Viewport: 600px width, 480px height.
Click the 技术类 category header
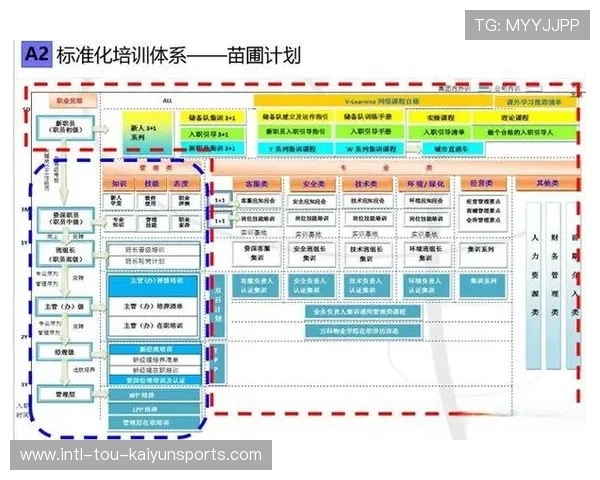point(367,184)
